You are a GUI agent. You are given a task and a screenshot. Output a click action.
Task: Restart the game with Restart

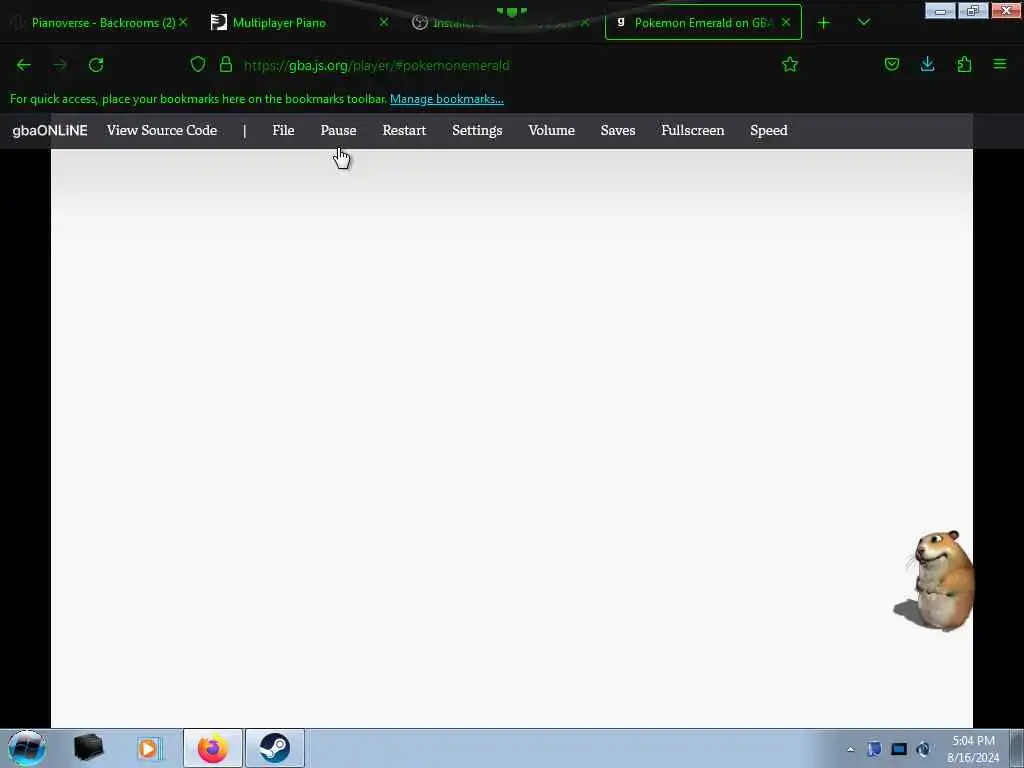[x=404, y=131]
